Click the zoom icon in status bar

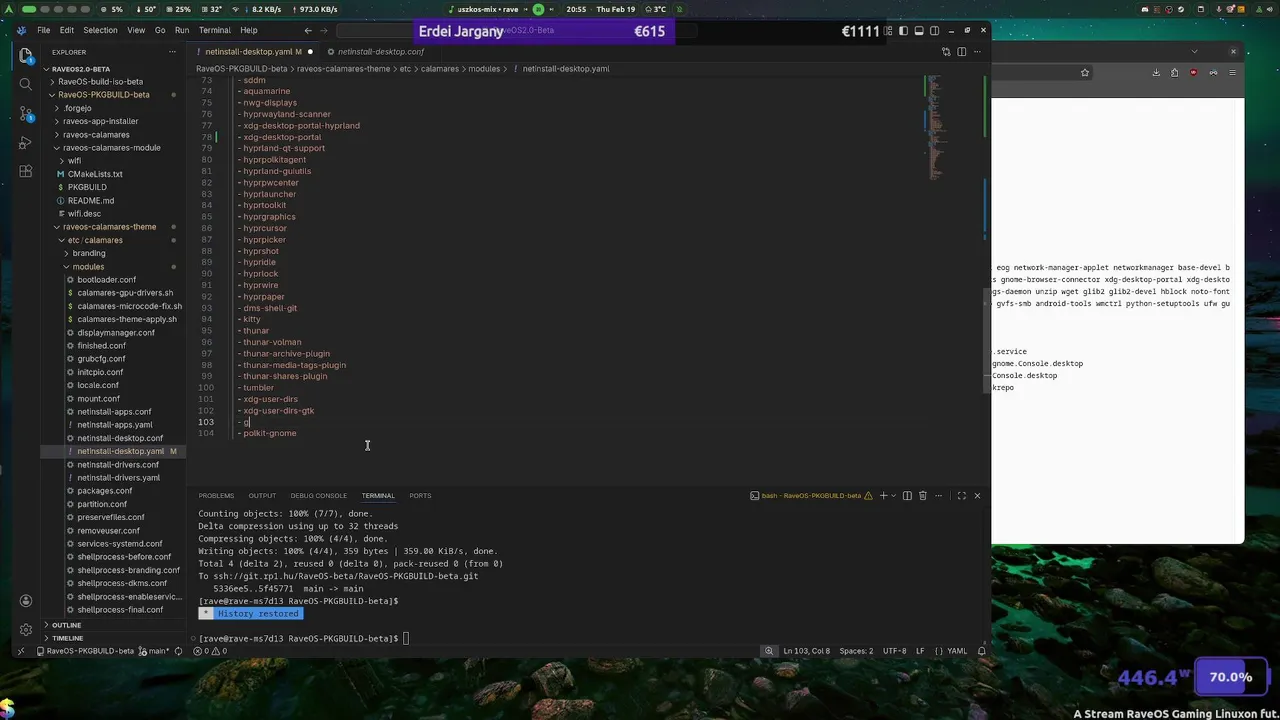click(x=769, y=651)
